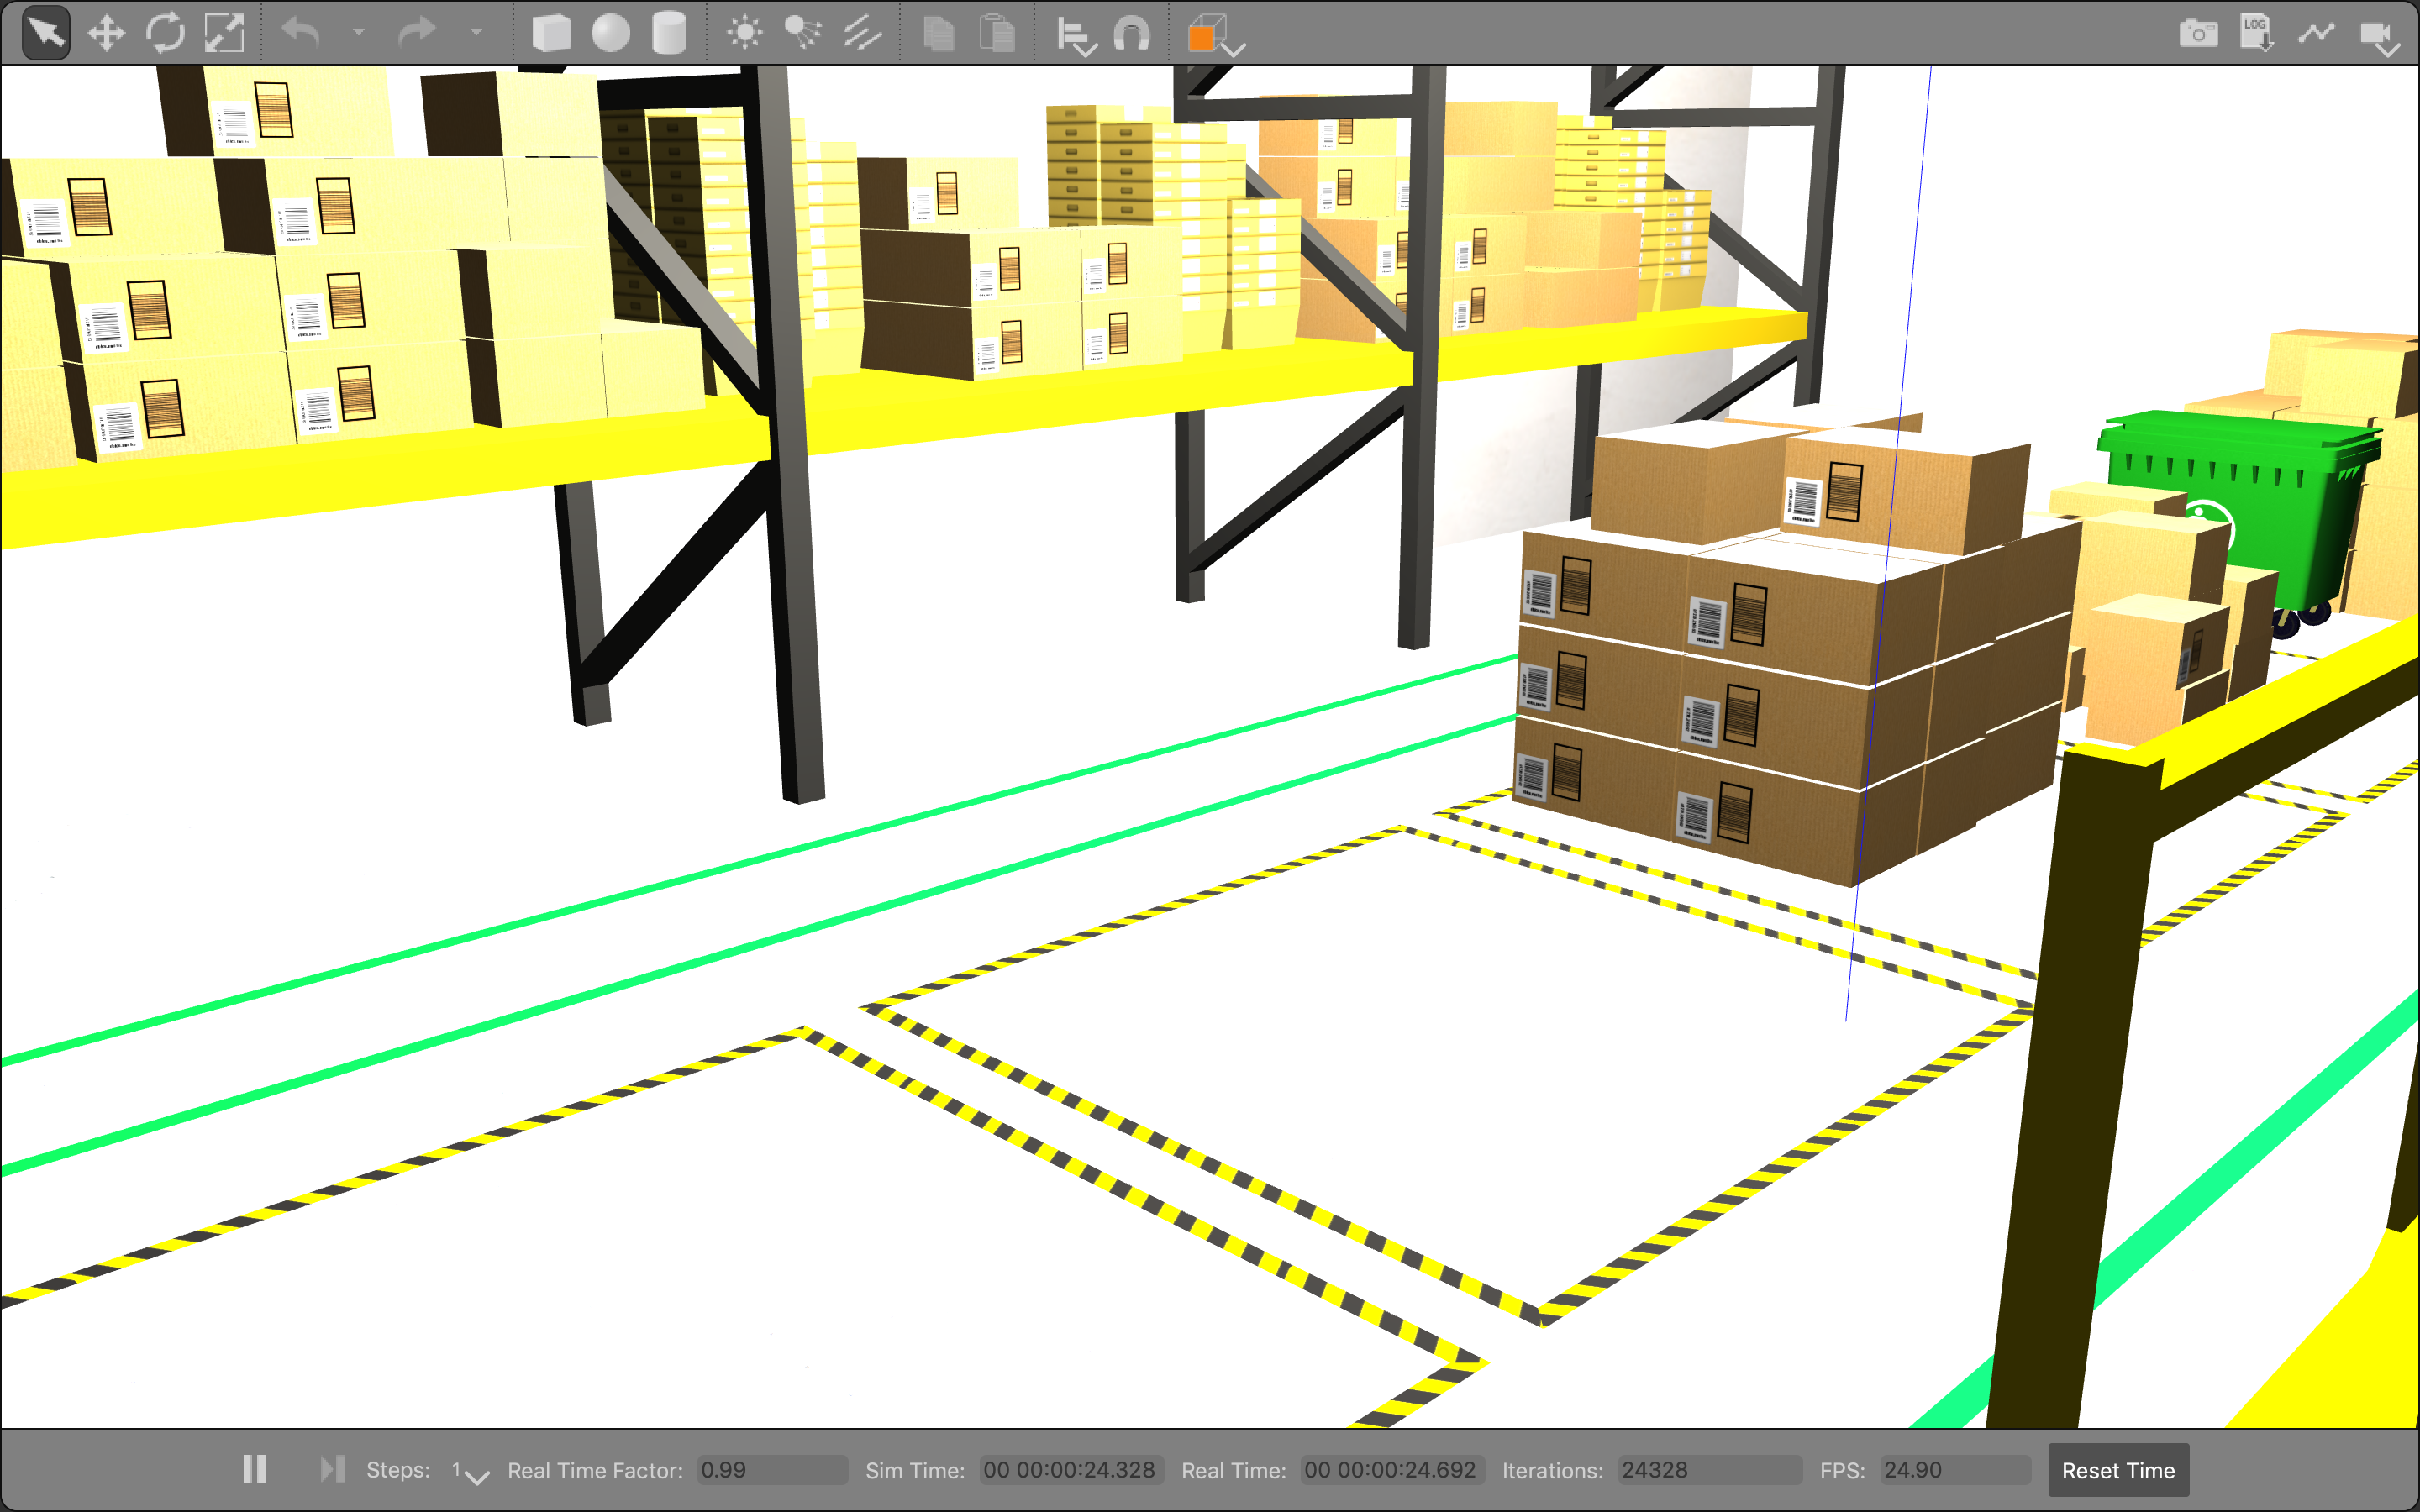Toggle selection arrow mode
This screenshot has height=1512, width=2420.
coord(46,34)
